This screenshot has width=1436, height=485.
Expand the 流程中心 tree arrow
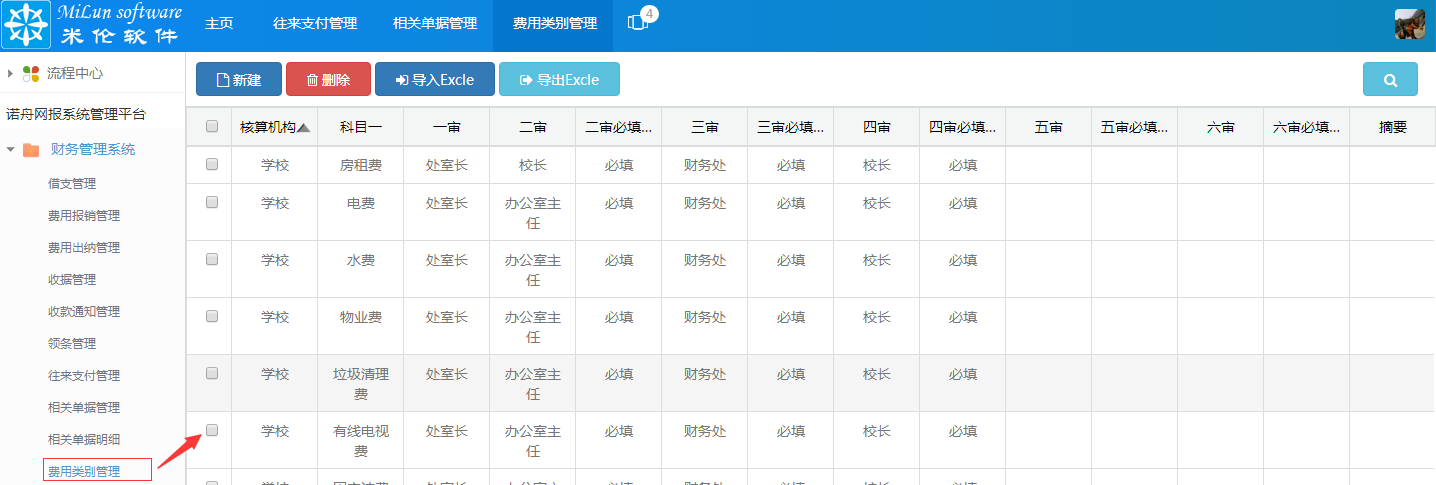[10, 73]
